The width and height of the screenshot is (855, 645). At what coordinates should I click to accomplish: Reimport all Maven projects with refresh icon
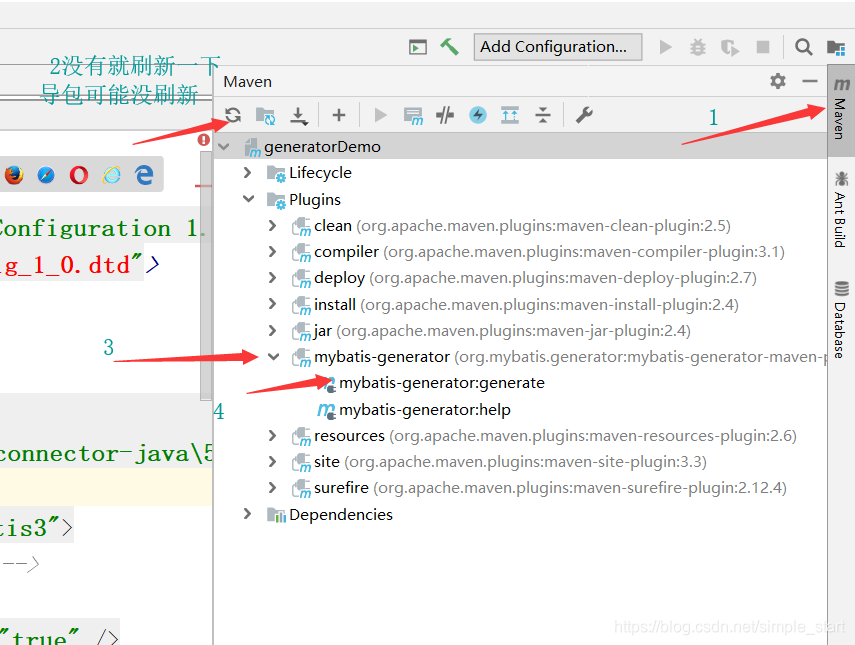(x=233, y=115)
